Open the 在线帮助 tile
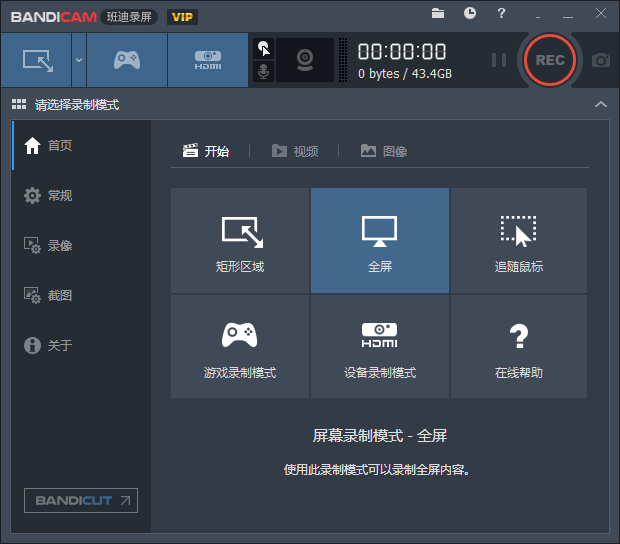 (x=518, y=346)
